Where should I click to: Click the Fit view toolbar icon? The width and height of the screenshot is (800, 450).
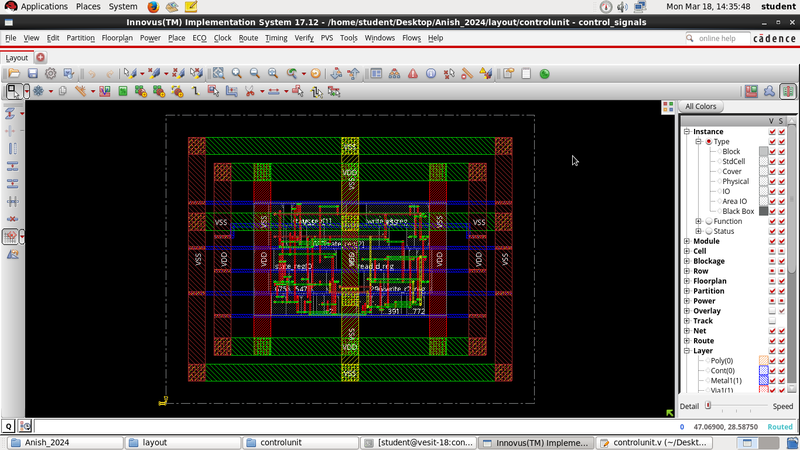pos(218,74)
